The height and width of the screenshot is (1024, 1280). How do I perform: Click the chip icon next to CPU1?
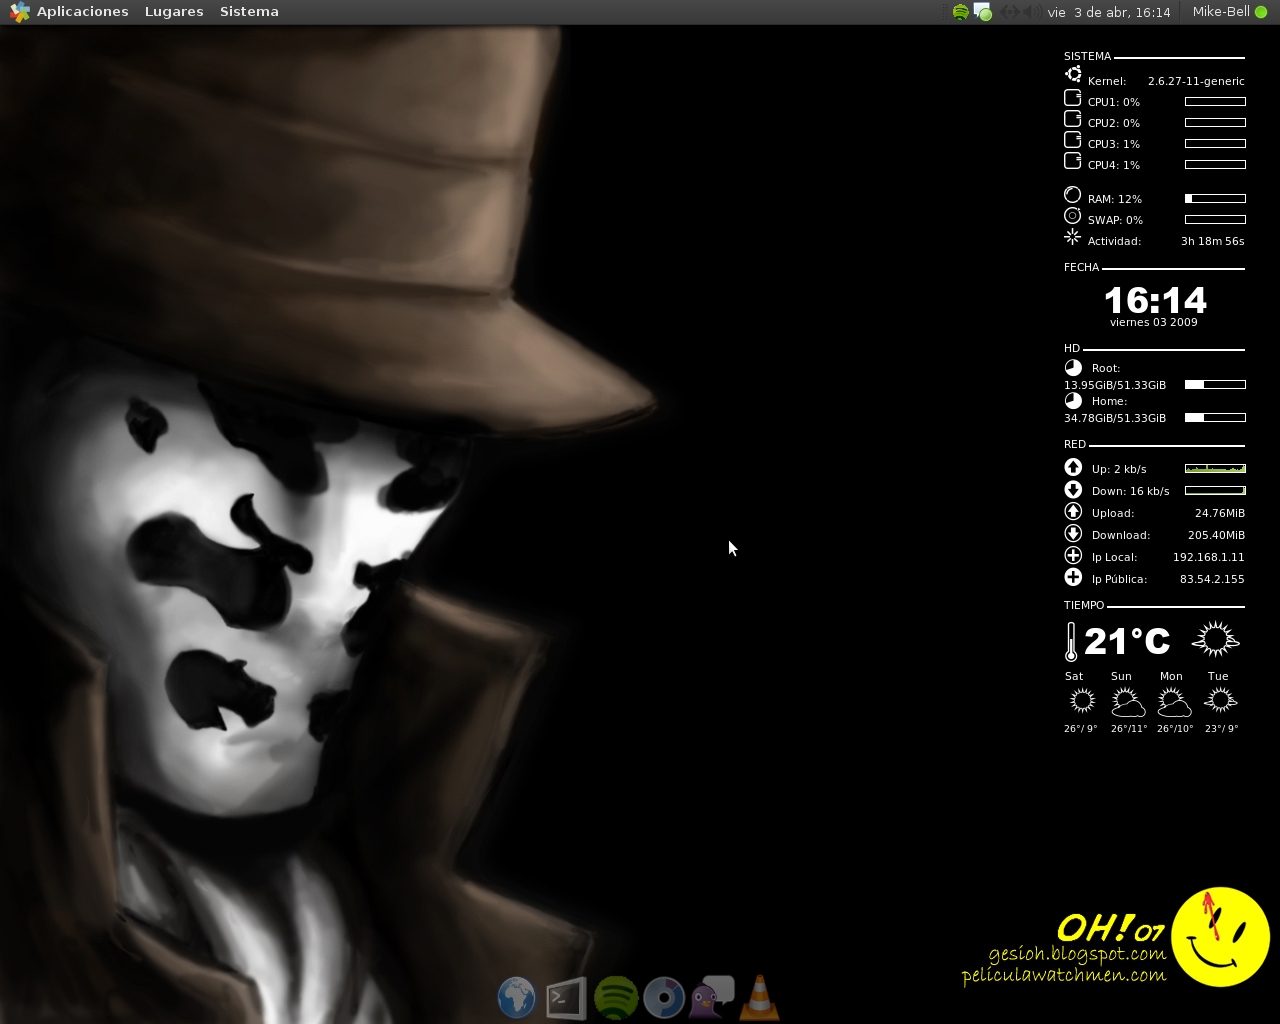[1073, 98]
